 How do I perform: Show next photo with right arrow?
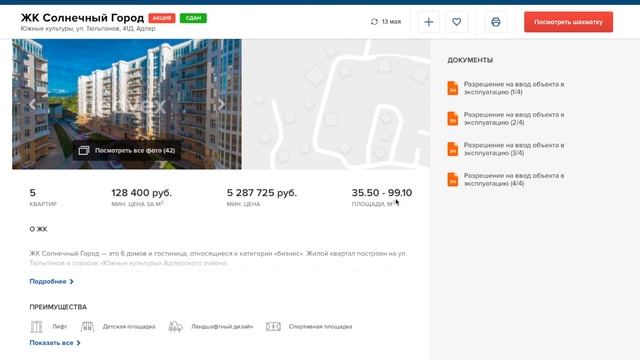[221, 104]
